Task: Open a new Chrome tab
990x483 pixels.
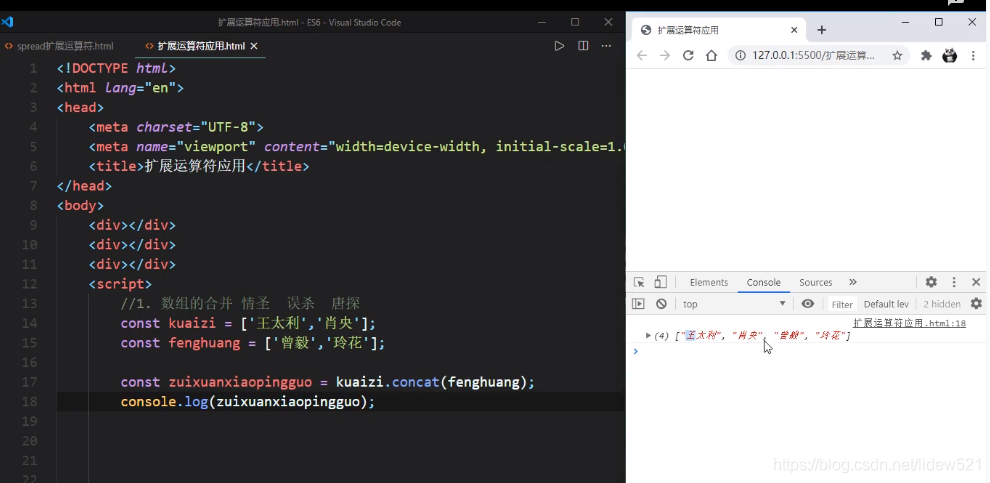Action: point(821,30)
